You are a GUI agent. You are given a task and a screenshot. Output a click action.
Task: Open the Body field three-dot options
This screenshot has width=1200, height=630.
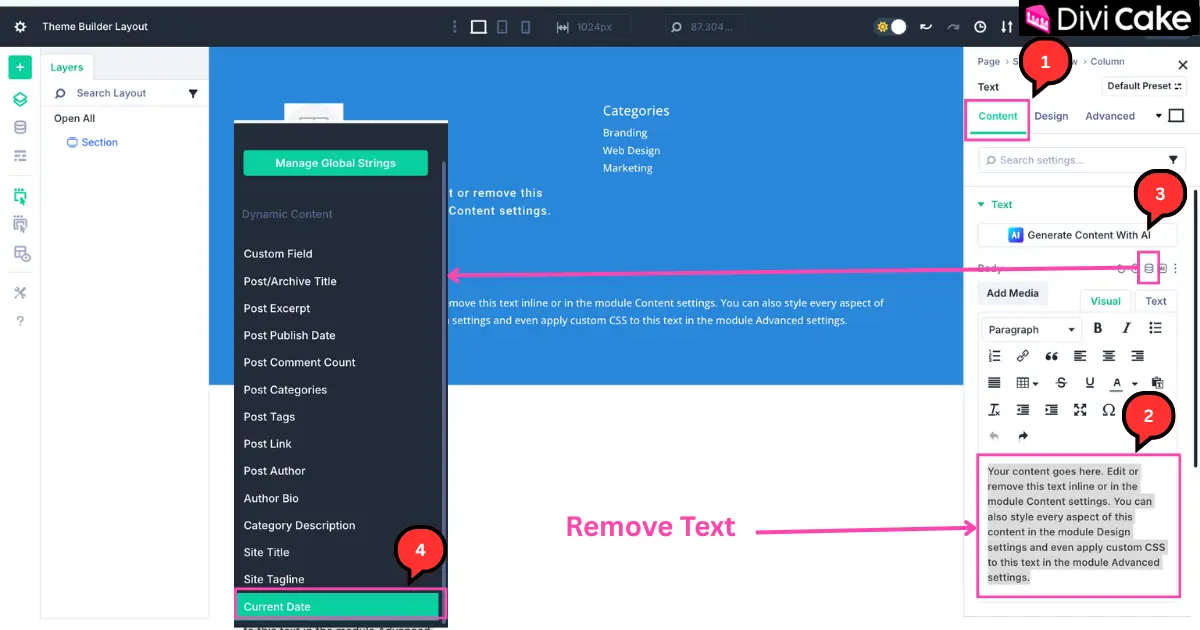click(1176, 268)
